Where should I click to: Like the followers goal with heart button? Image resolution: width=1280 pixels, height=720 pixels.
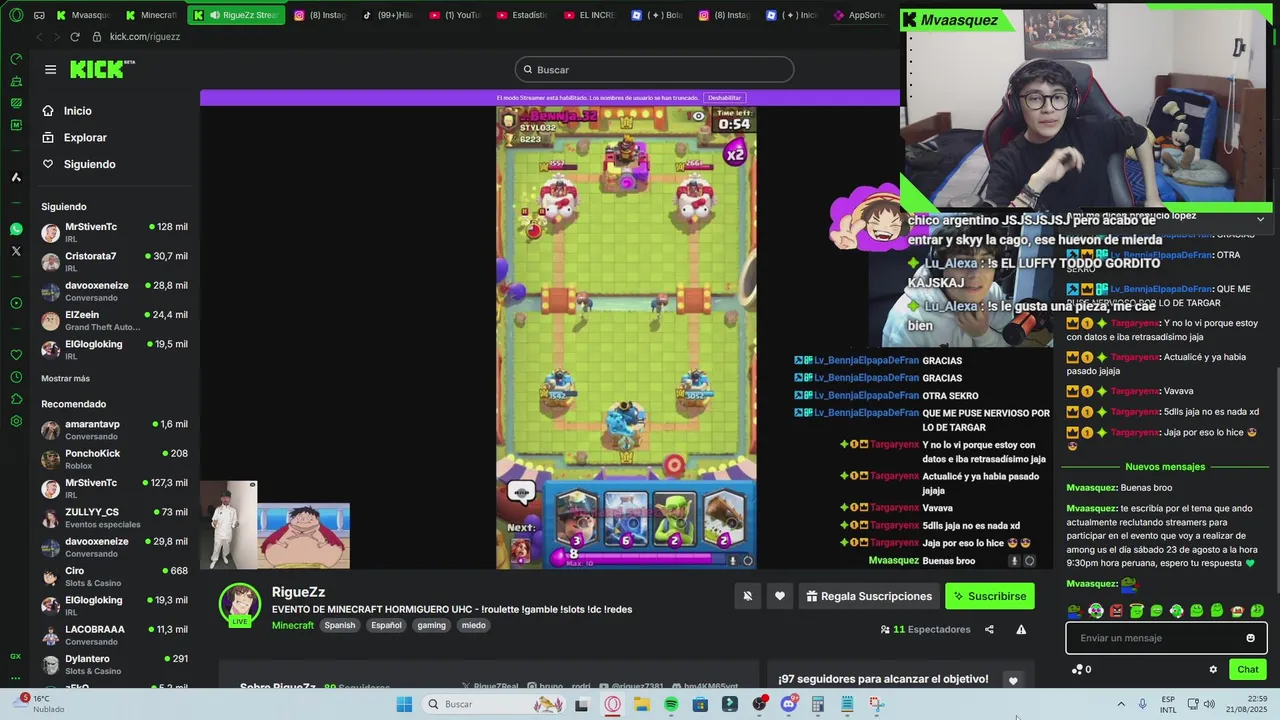pyautogui.click(x=1013, y=680)
